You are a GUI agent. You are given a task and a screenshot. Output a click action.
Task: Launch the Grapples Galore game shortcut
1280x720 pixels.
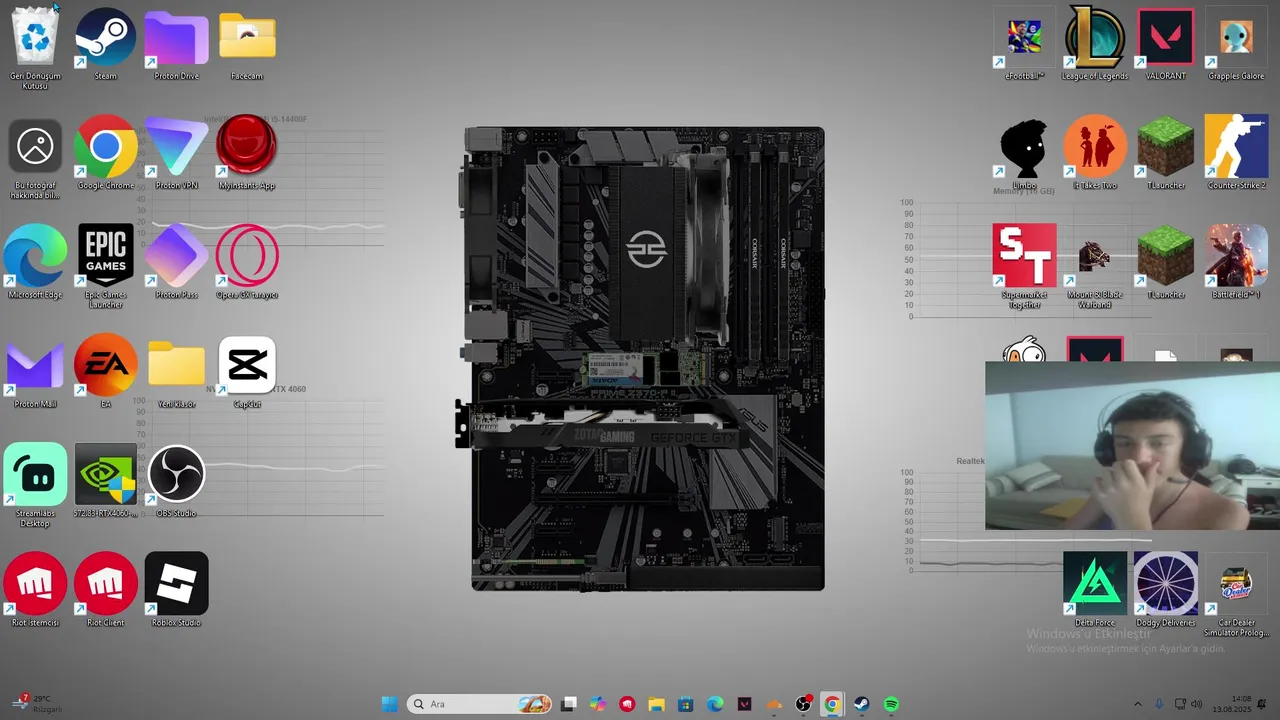1236,44
